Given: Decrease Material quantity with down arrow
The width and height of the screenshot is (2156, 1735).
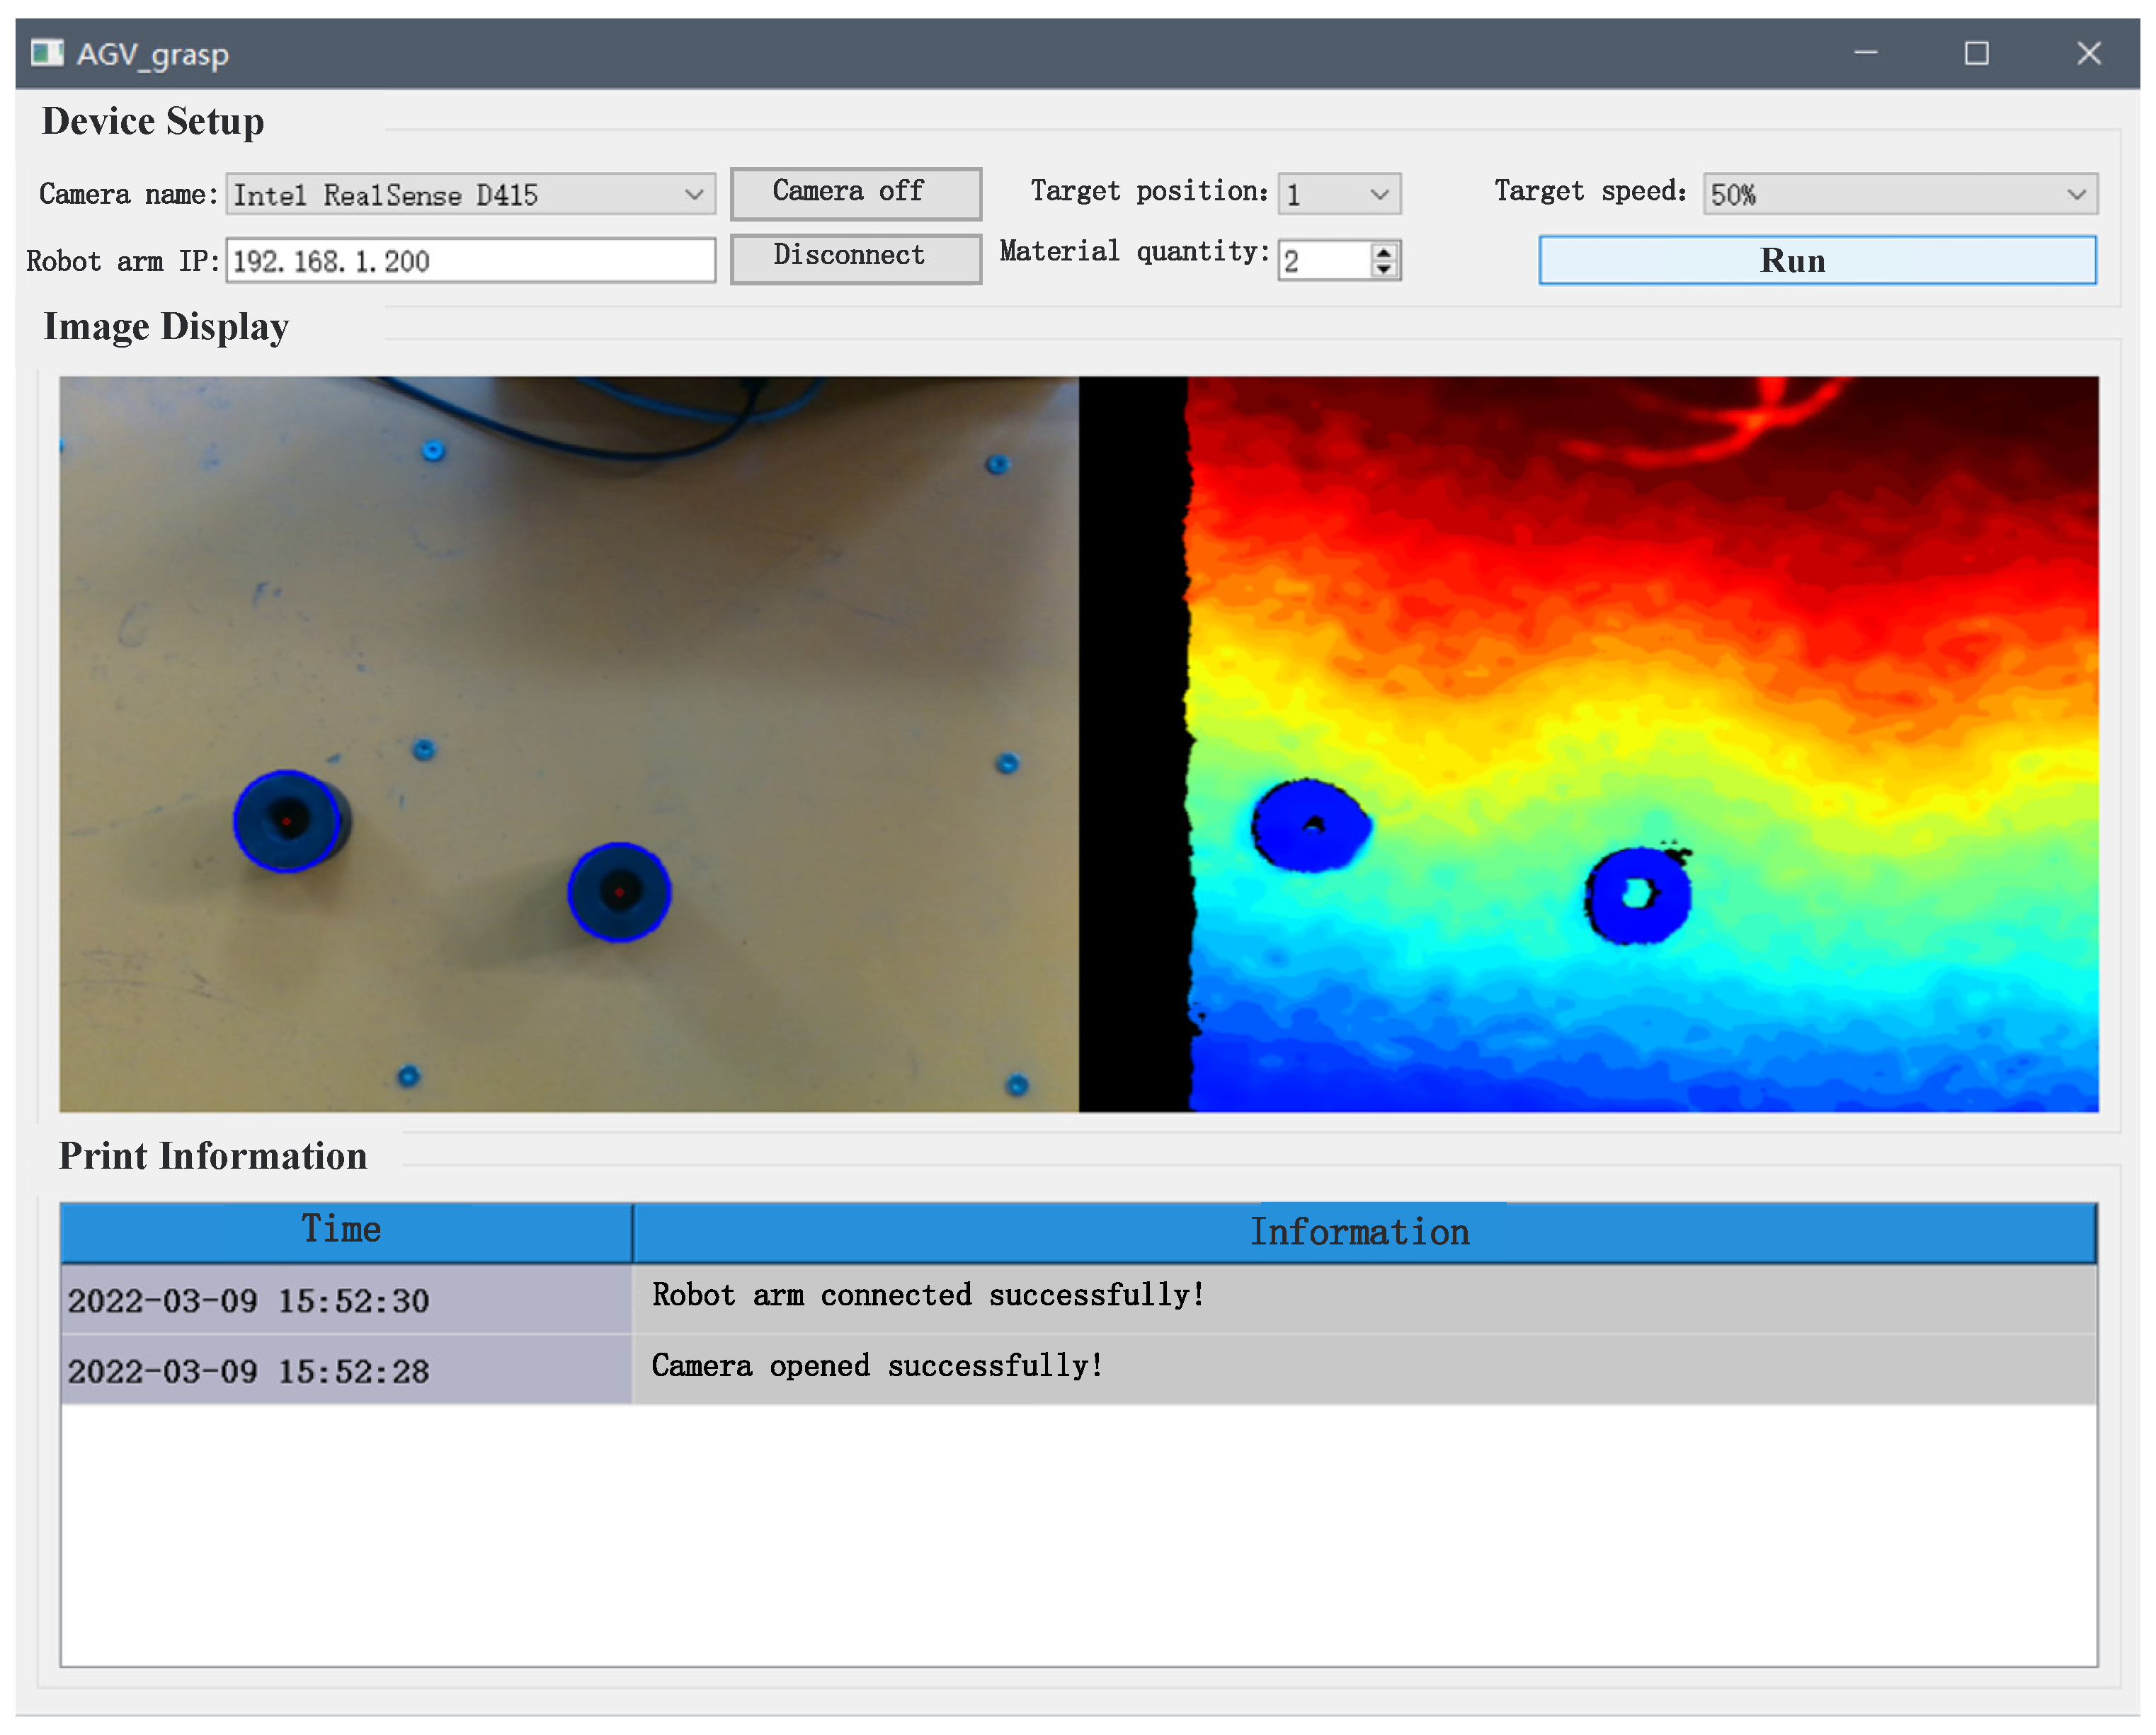Looking at the screenshot, I should click(1383, 269).
